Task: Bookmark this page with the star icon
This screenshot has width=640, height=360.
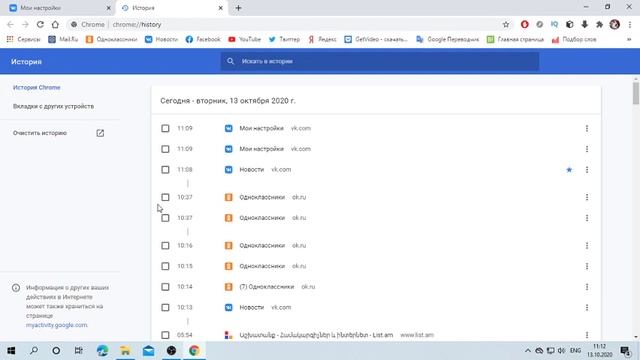Action: point(506,24)
